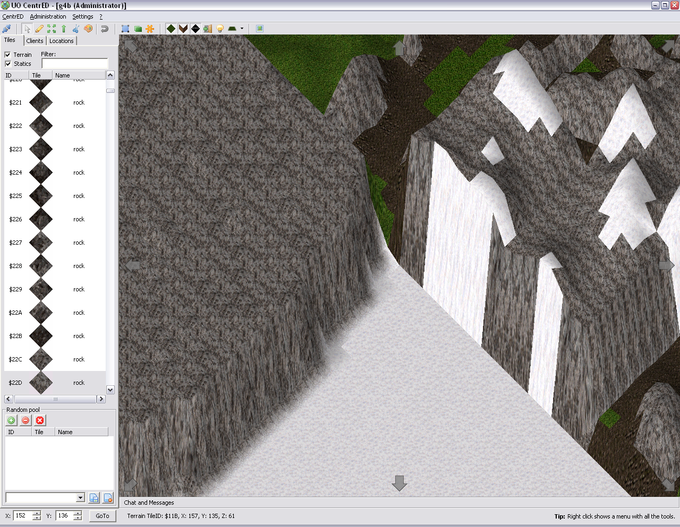Open dropdown arrow next to terrain toolbar icon
The height and width of the screenshot is (527, 680).
(x=244, y=29)
